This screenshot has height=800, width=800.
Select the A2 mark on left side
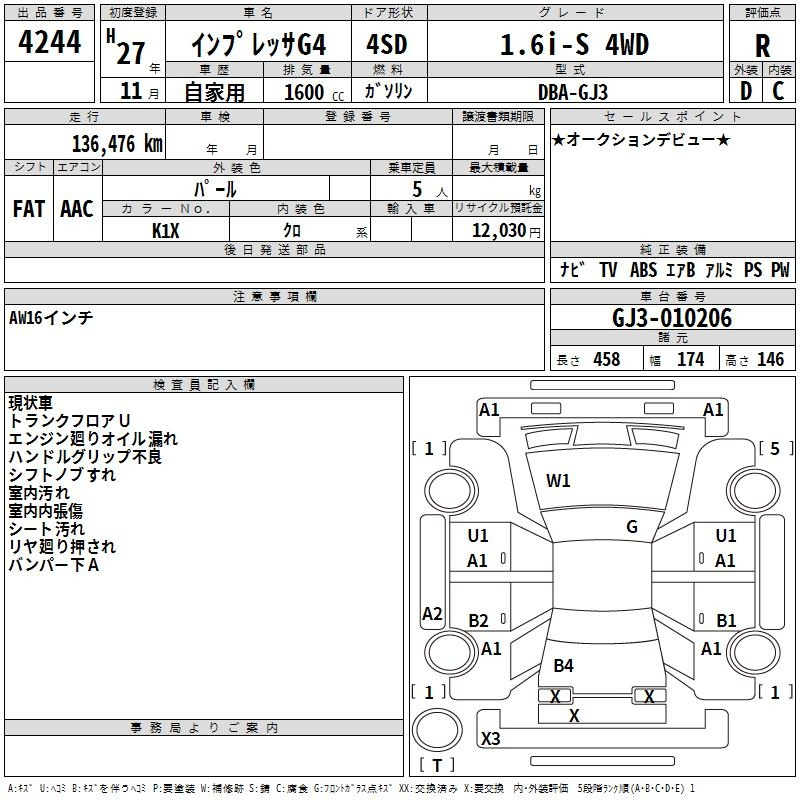click(432, 614)
